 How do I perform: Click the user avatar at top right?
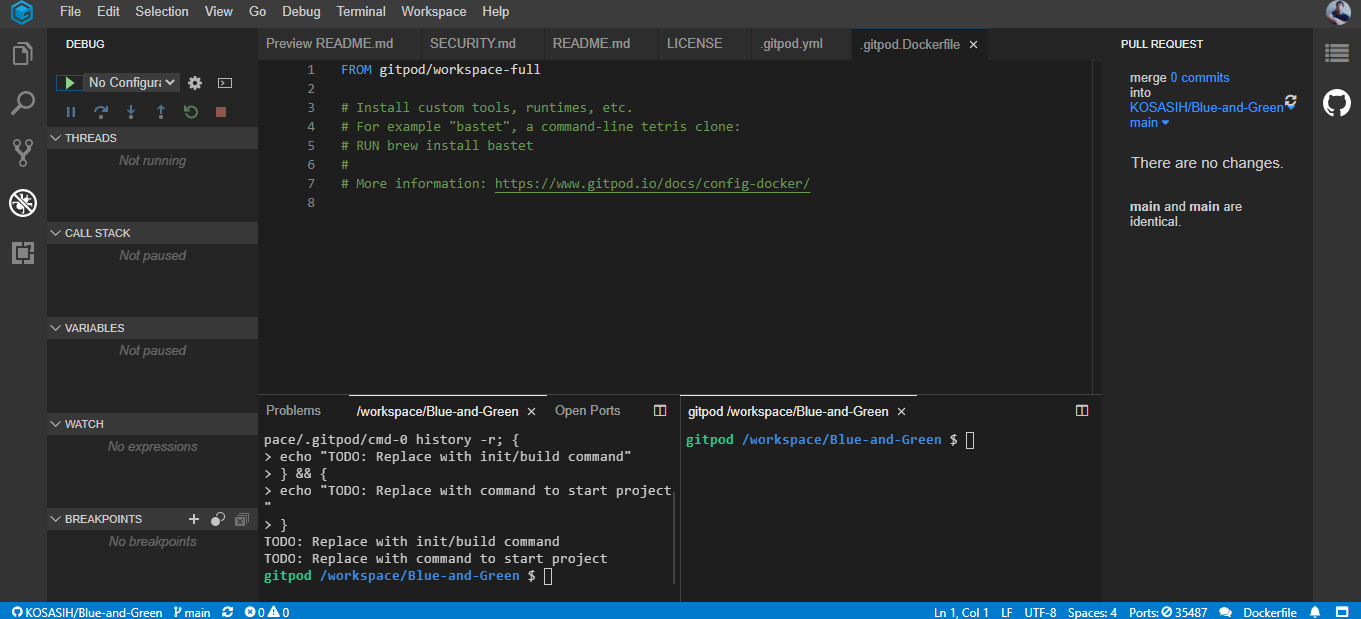click(1338, 12)
